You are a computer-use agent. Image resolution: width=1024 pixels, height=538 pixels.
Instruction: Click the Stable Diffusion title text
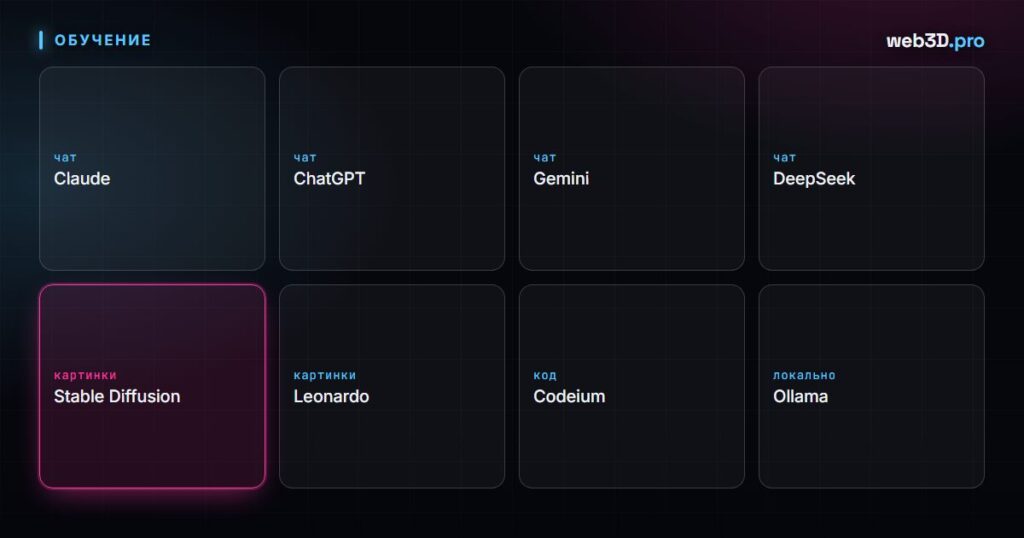click(x=117, y=396)
